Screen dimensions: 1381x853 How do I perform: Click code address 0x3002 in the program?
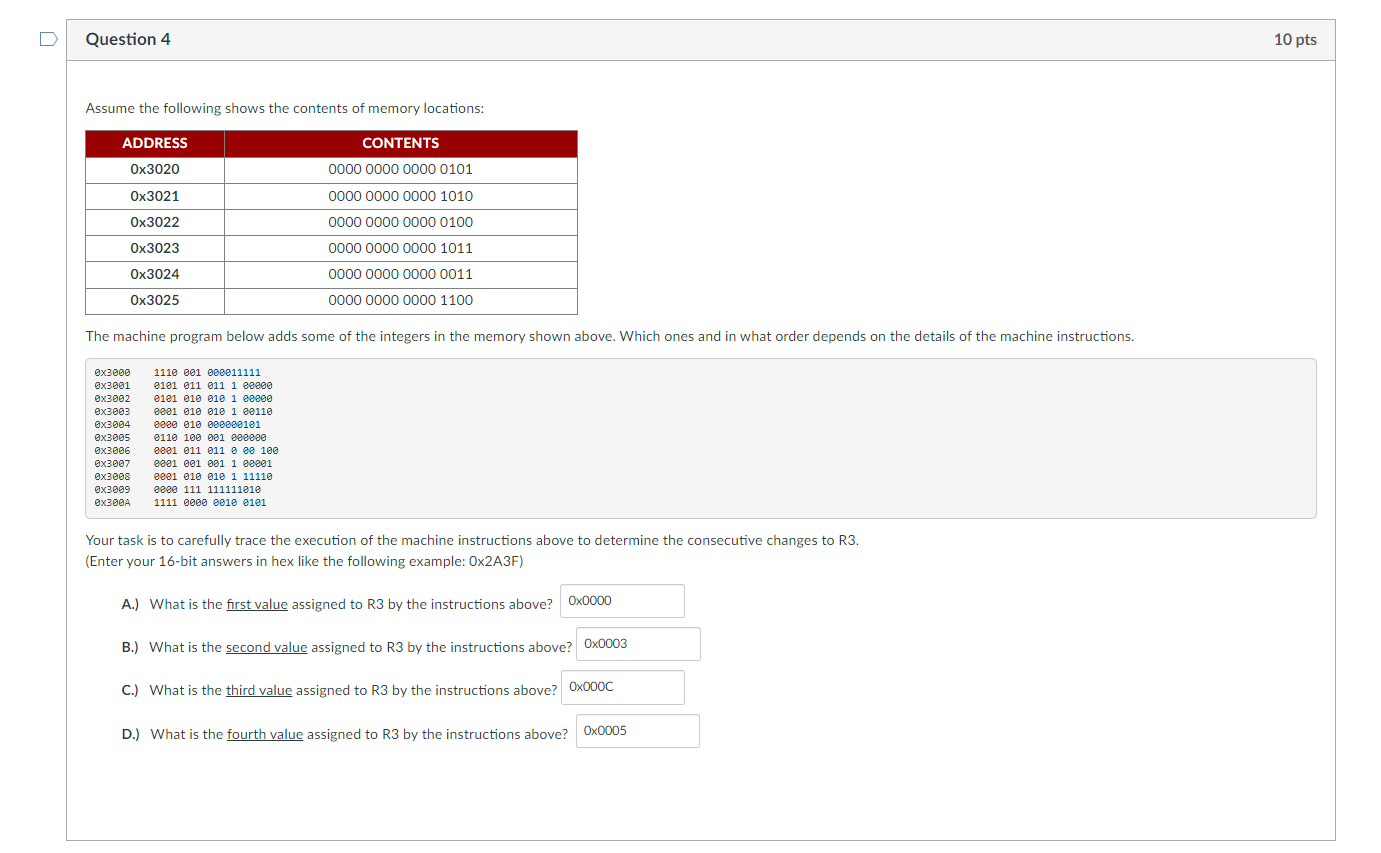click(112, 399)
